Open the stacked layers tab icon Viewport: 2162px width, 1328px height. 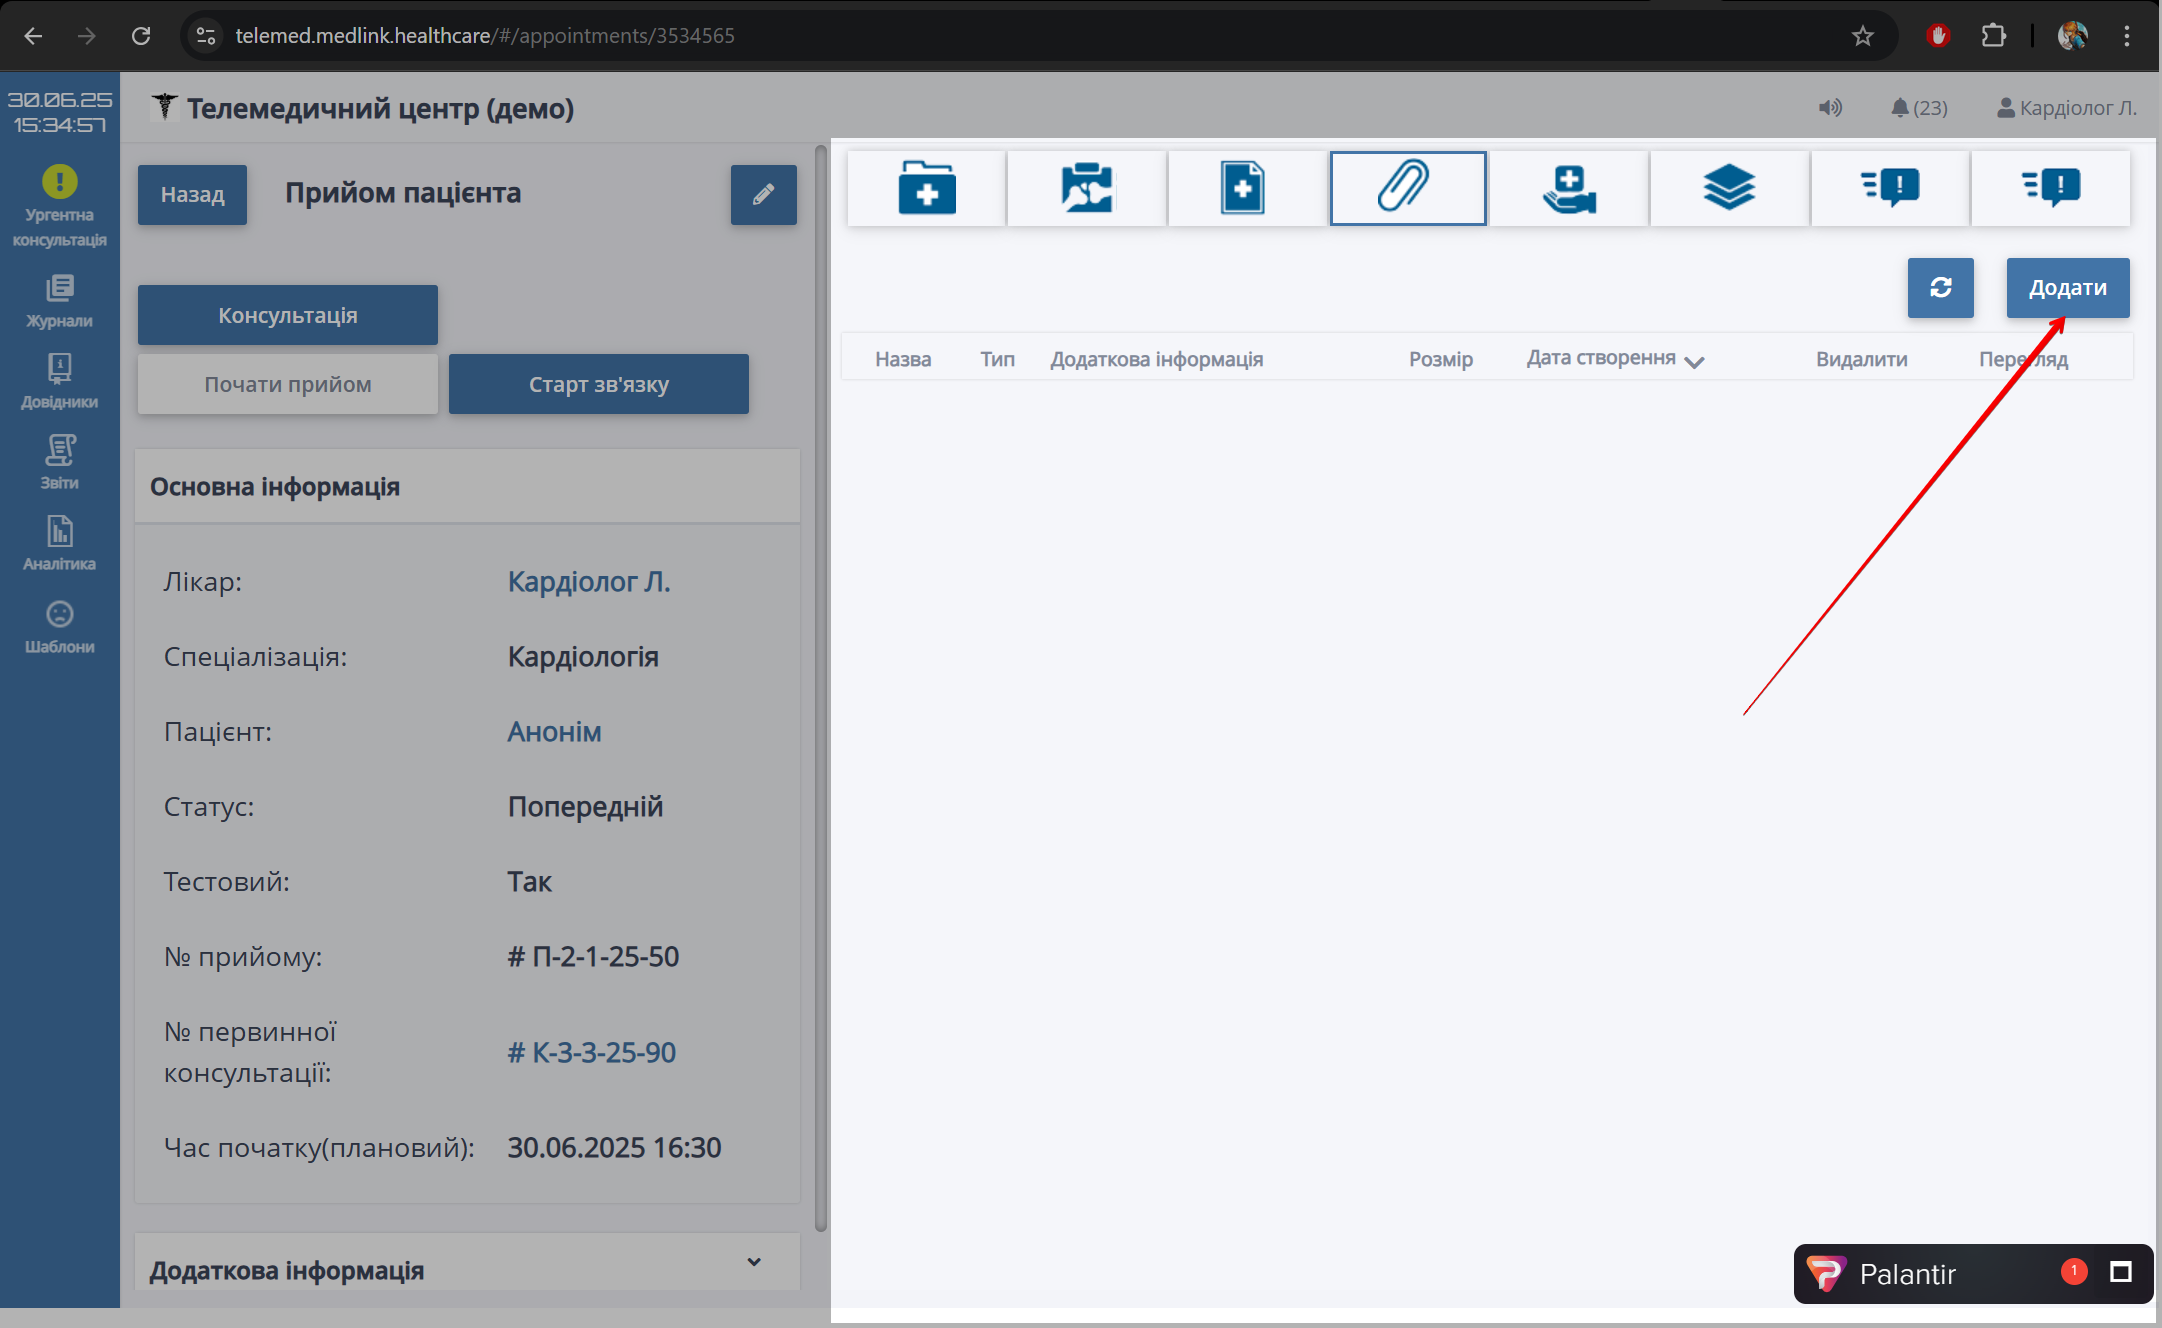pyautogui.click(x=1729, y=188)
